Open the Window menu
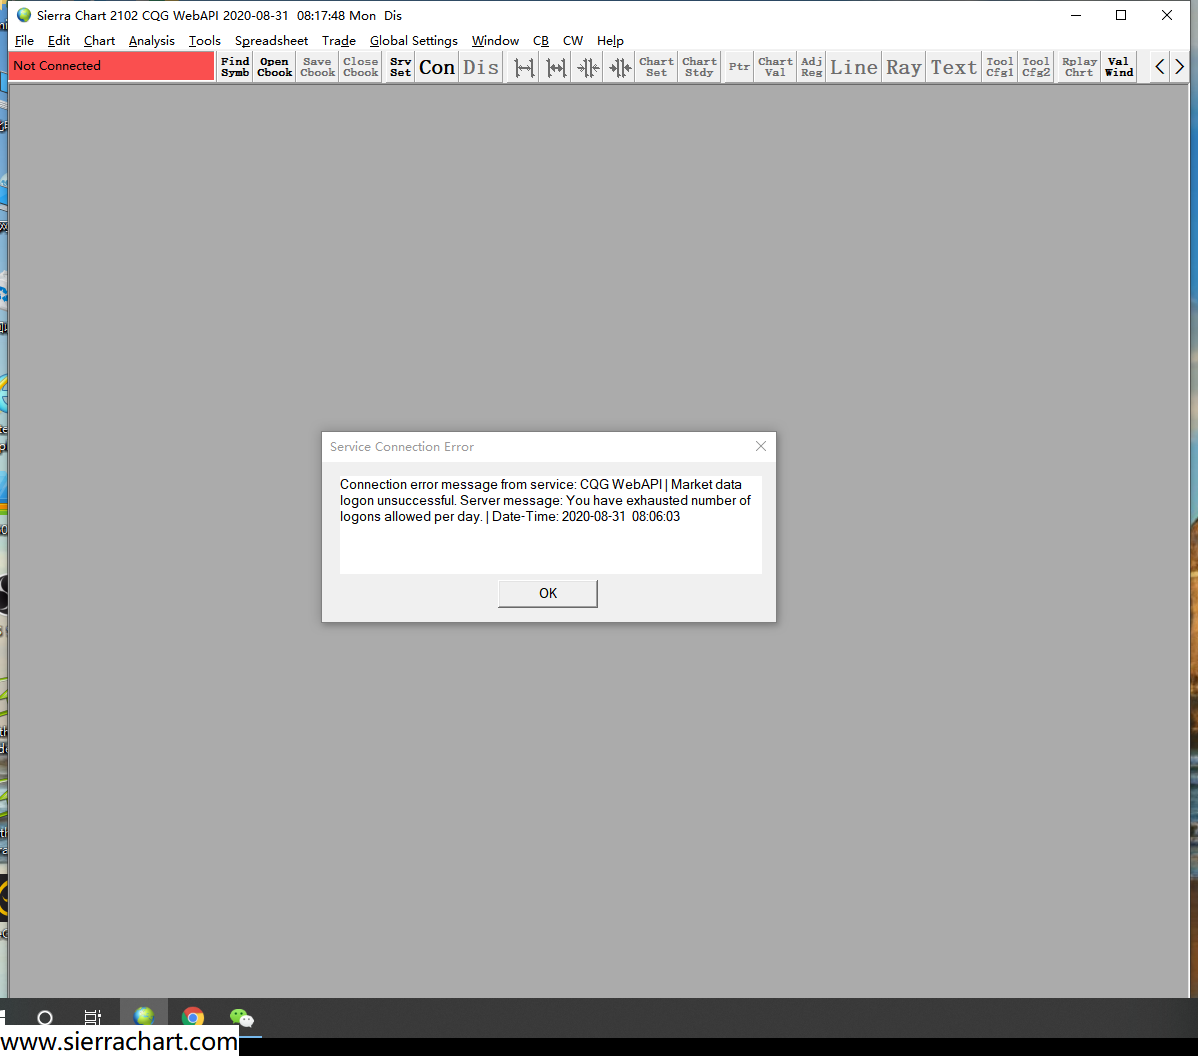 [495, 40]
